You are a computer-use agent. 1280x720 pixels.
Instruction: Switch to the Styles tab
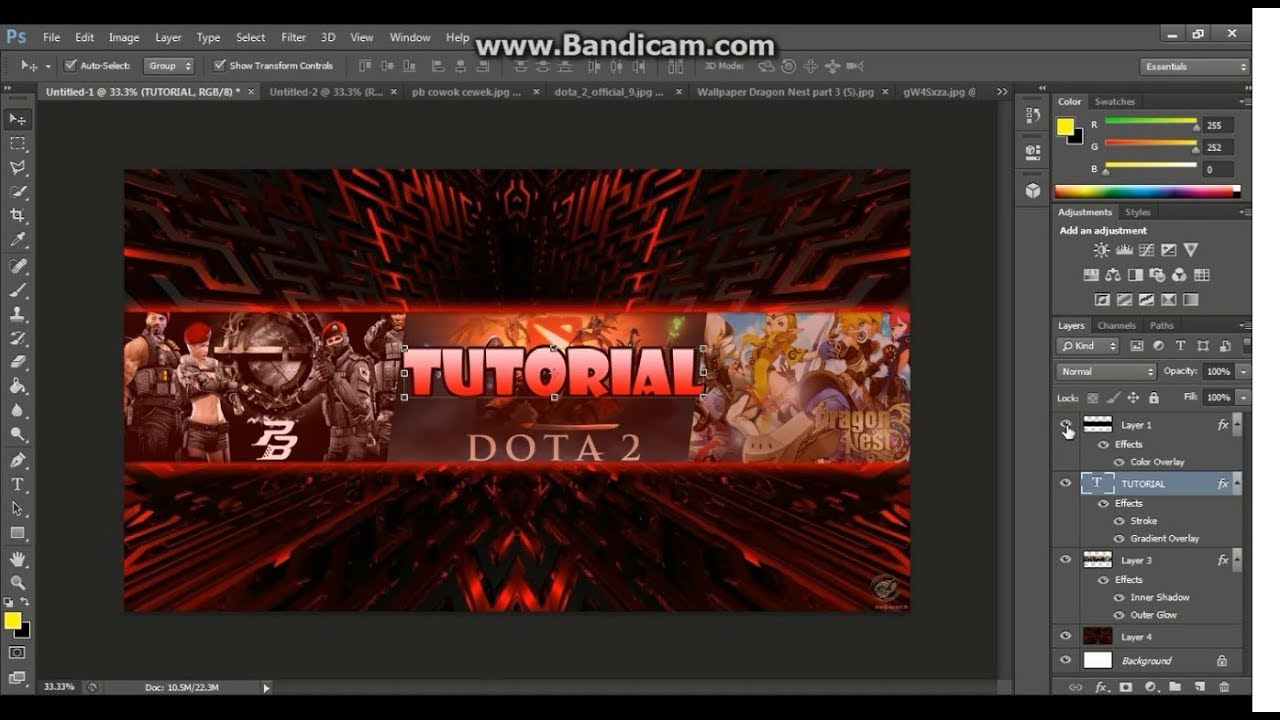point(1137,212)
